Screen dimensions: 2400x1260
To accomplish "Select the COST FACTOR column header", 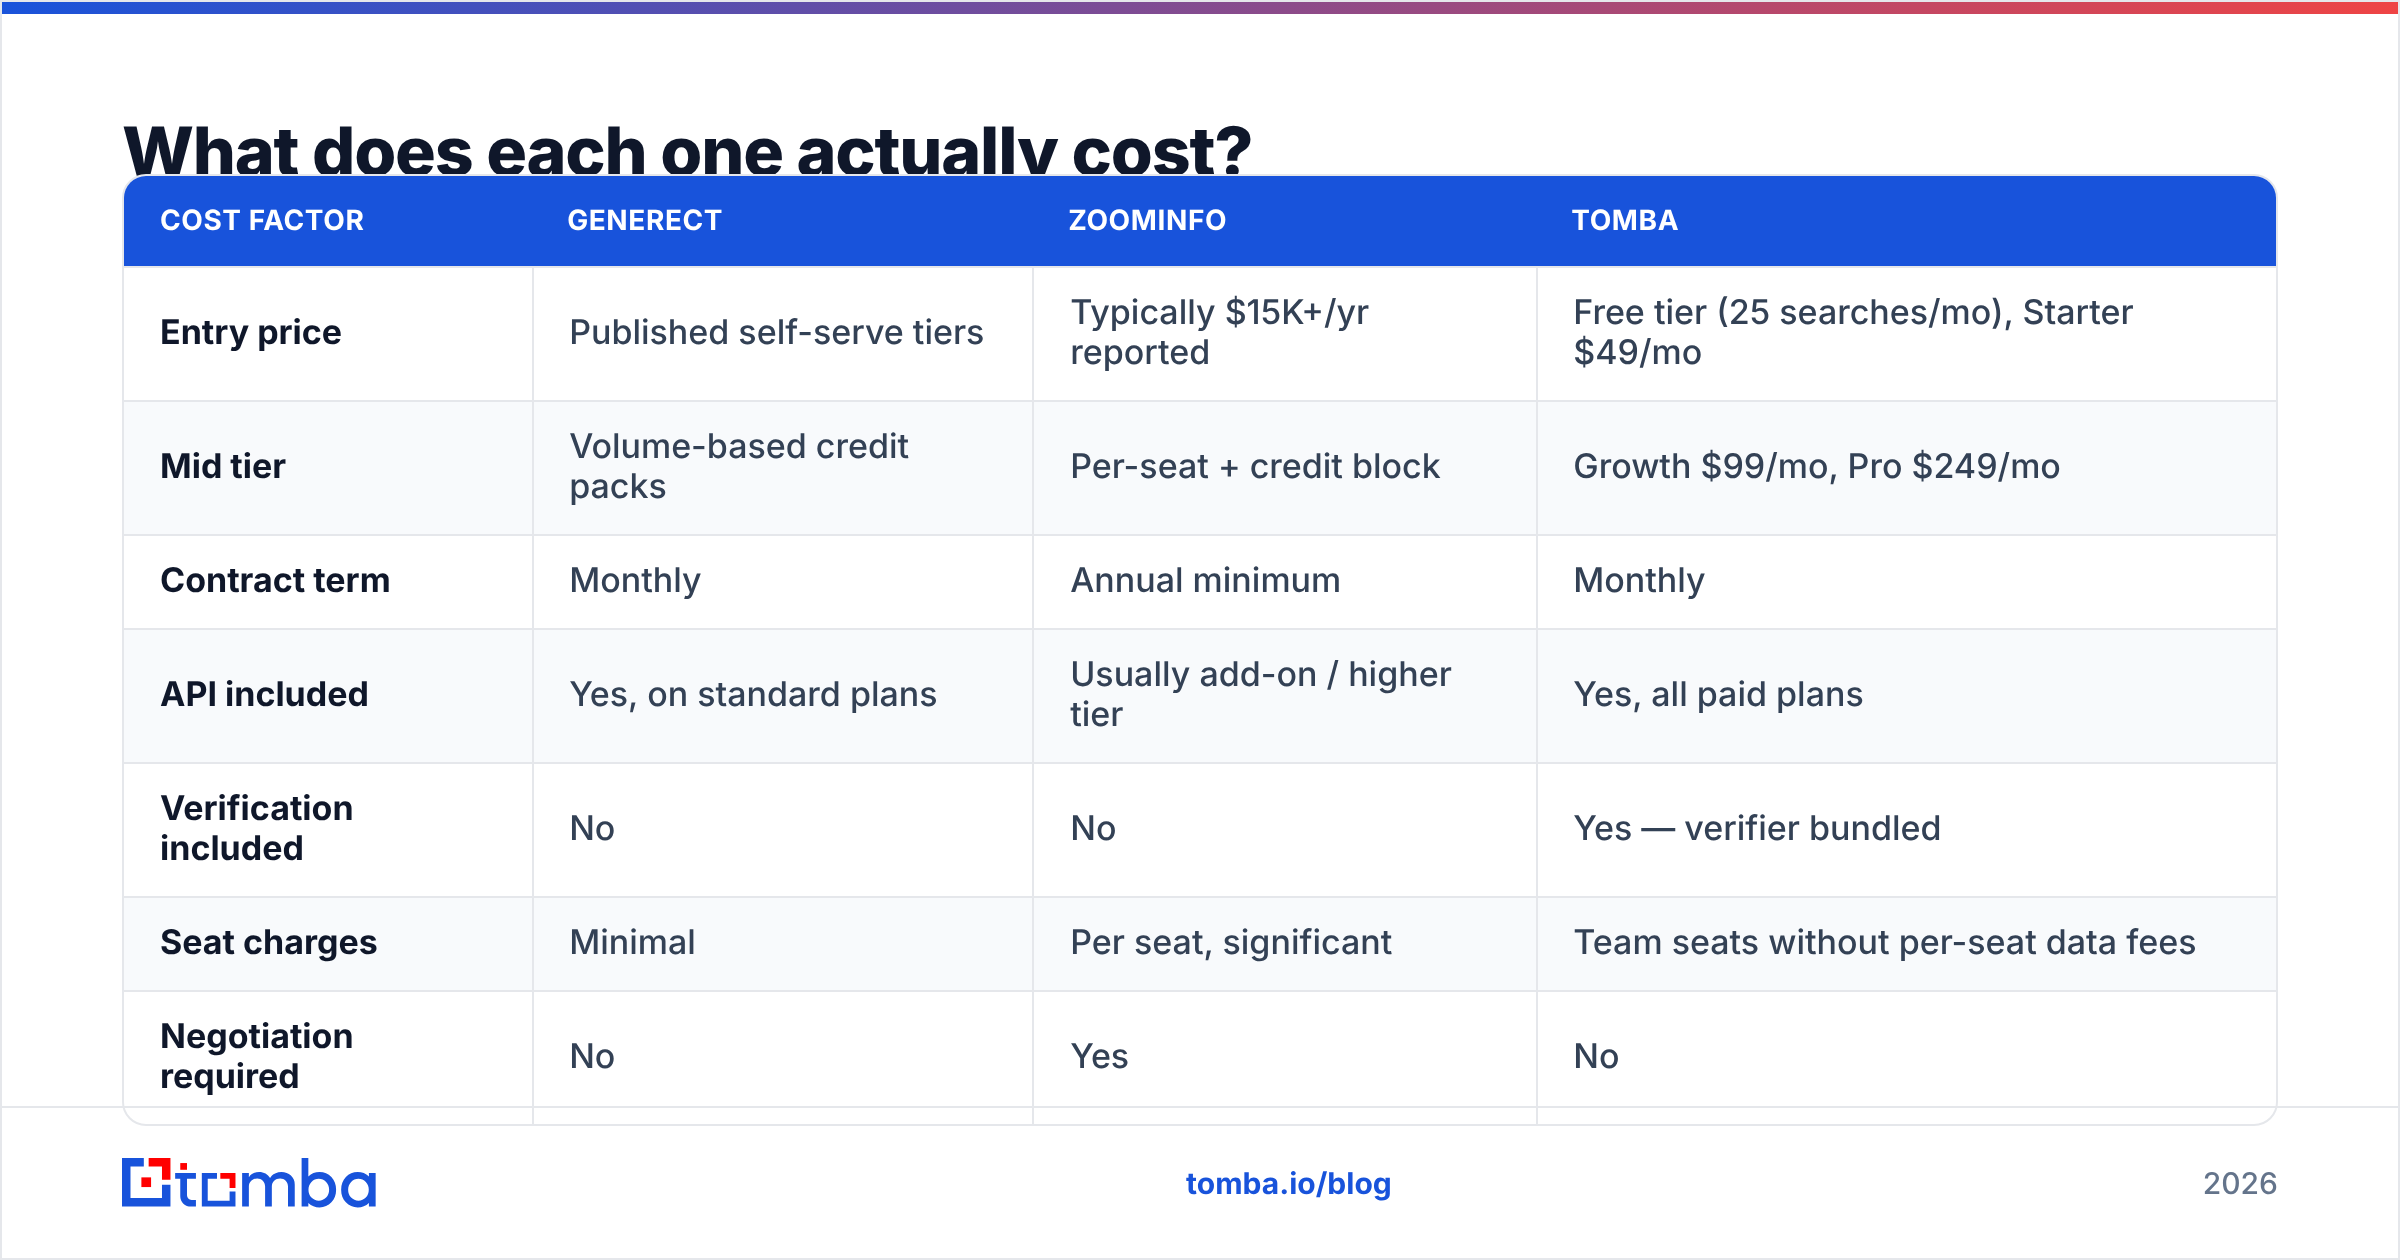I will pos(262,220).
